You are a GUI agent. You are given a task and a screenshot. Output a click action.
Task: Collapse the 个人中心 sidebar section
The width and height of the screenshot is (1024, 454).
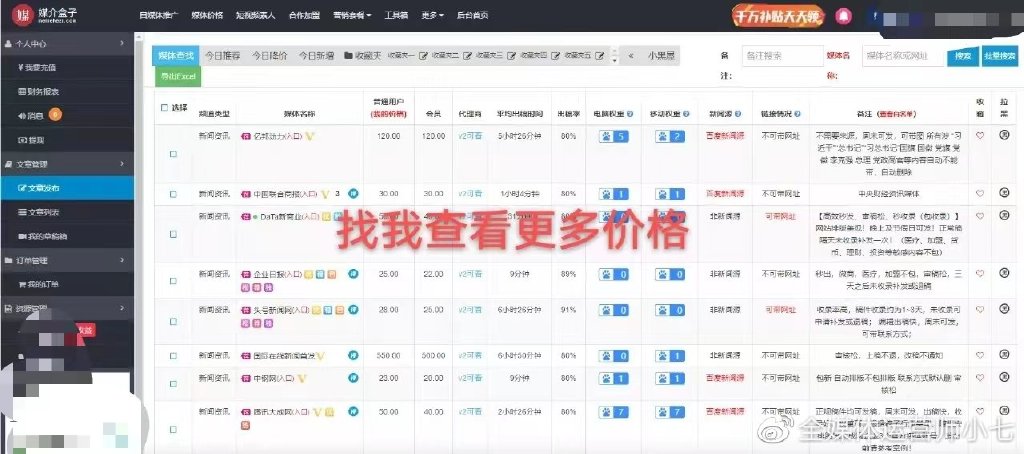click(67, 44)
